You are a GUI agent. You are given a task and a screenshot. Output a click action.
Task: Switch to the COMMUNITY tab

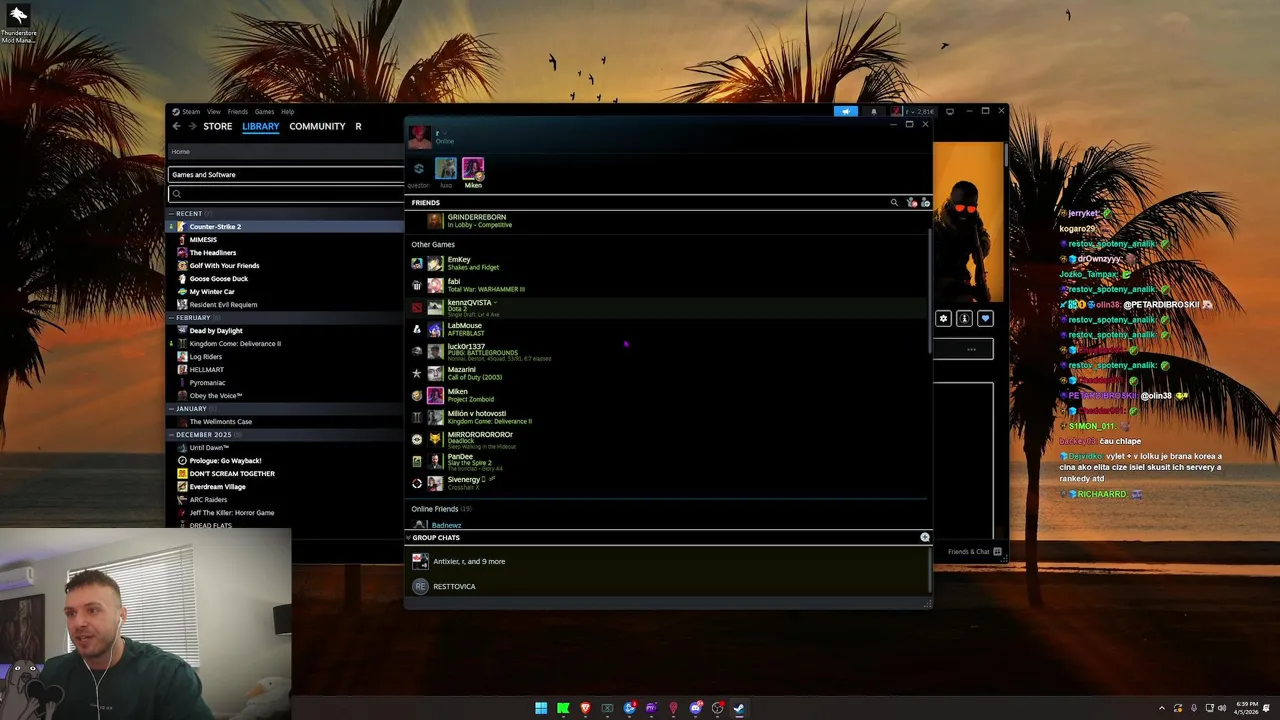[x=317, y=126]
